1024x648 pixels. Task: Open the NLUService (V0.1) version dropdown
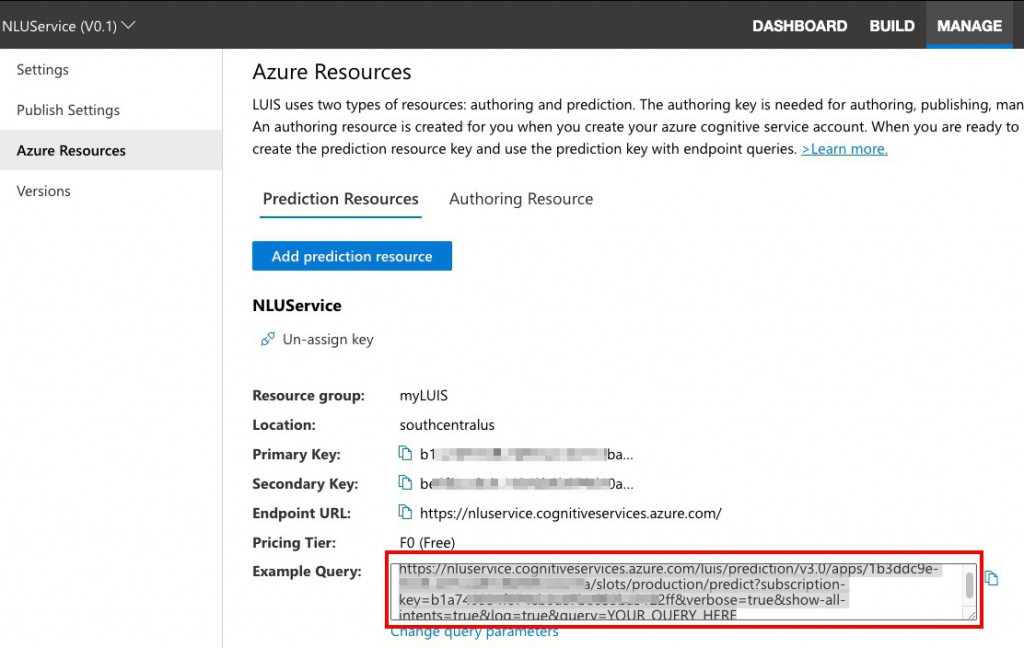pyautogui.click(x=68, y=26)
